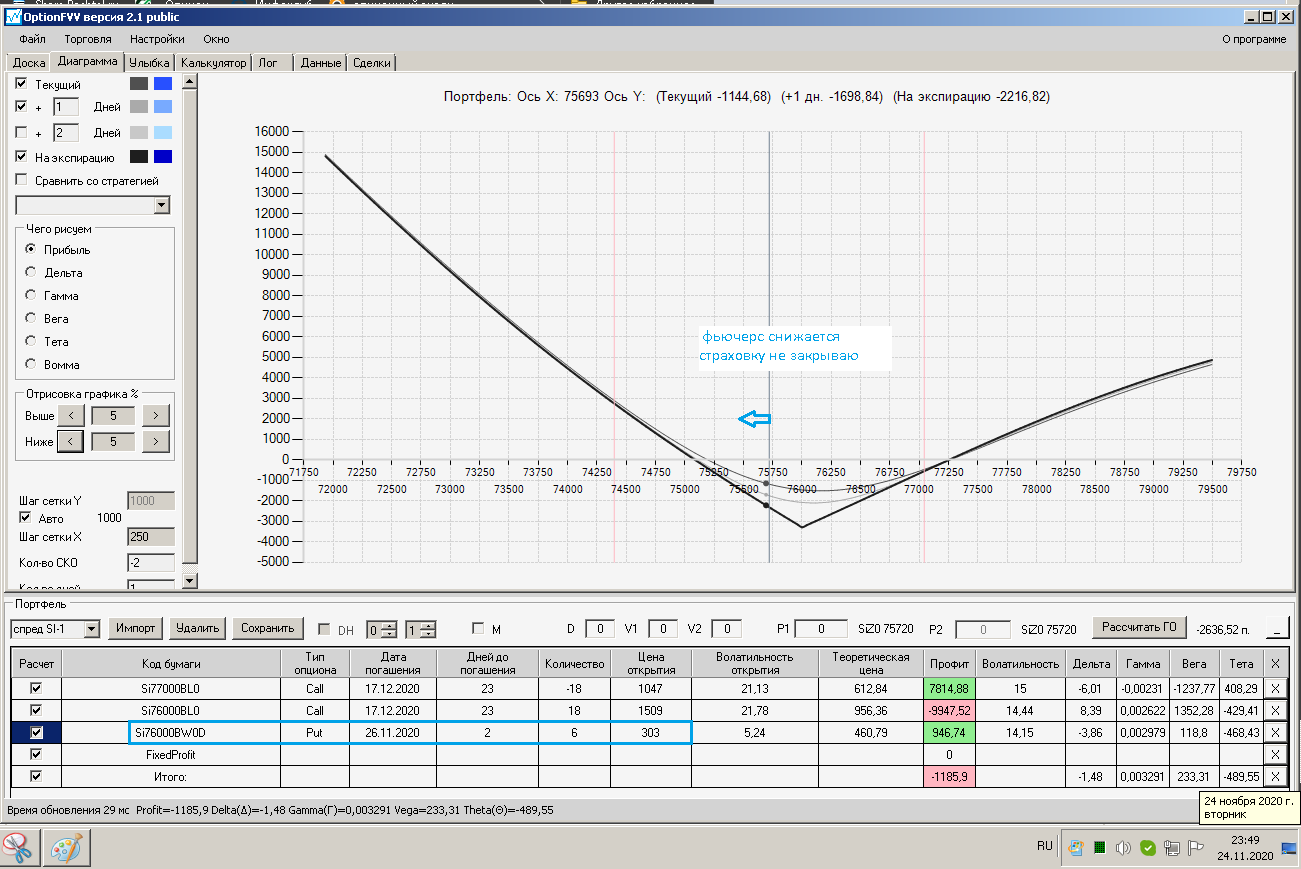Open the strategy comparison dropdown
The height and width of the screenshot is (869, 1301).
coord(162,205)
